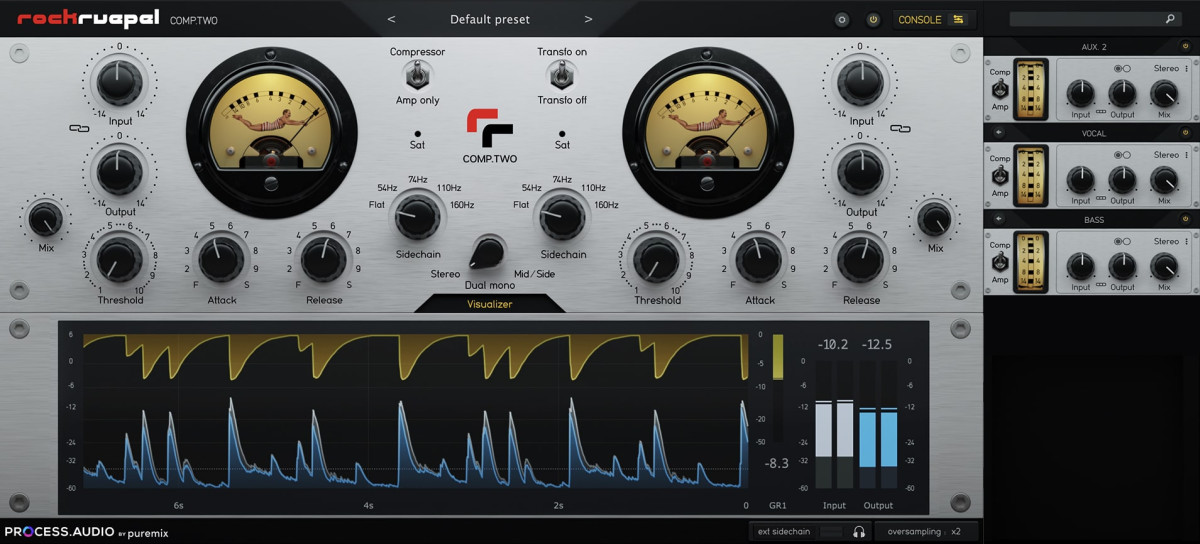Click the search magnifier icon
The height and width of the screenshot is (544, 1200).
coord(1170,19)
